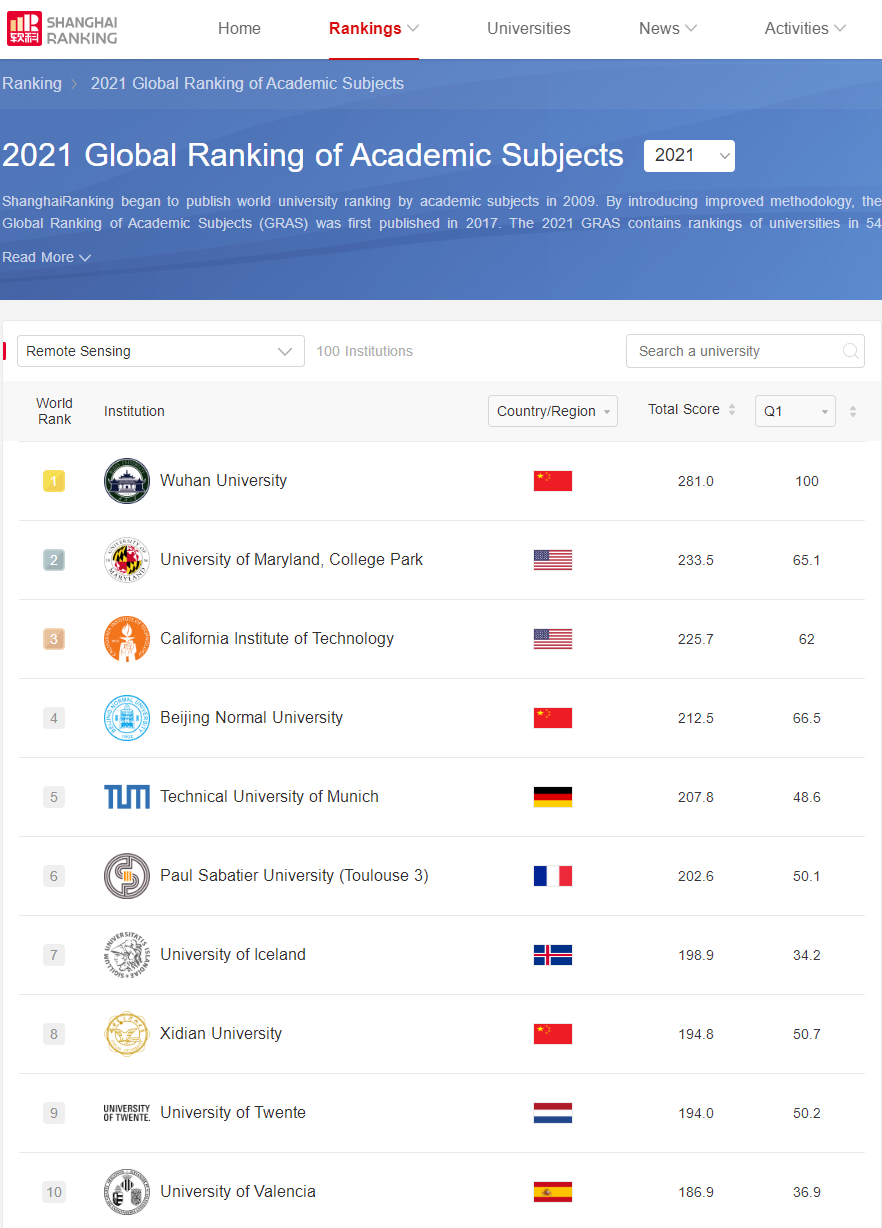Click the gold rank 1 badge
The width and height of the screenshot is (882, 1228).
coord(54,481)
